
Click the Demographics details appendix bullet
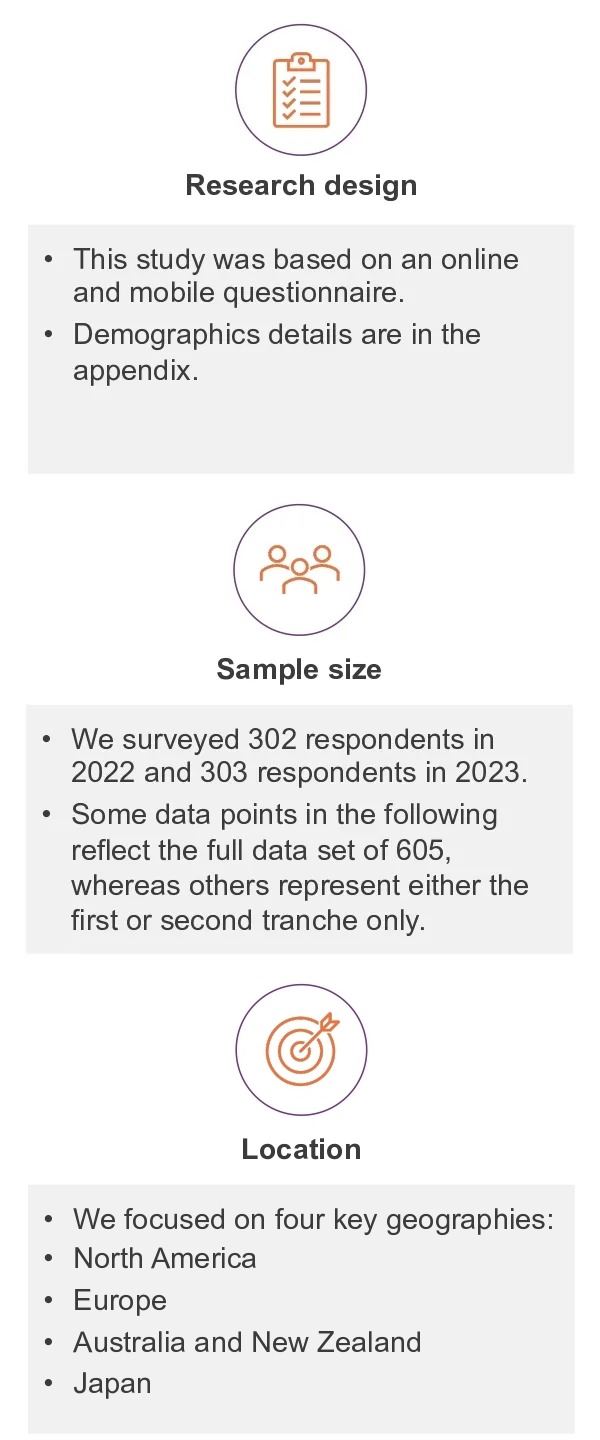(x=277, y=352)
